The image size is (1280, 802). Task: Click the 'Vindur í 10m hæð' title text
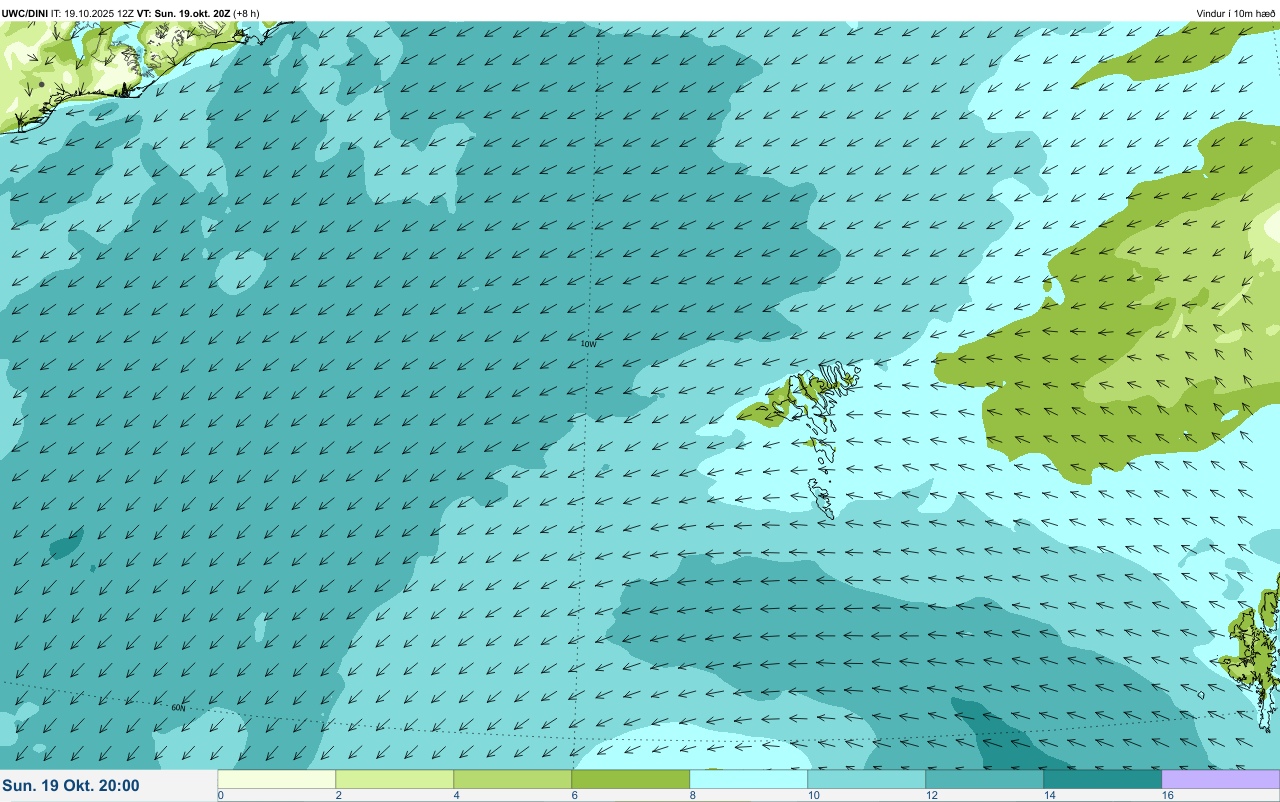[x=1236, y=13]
